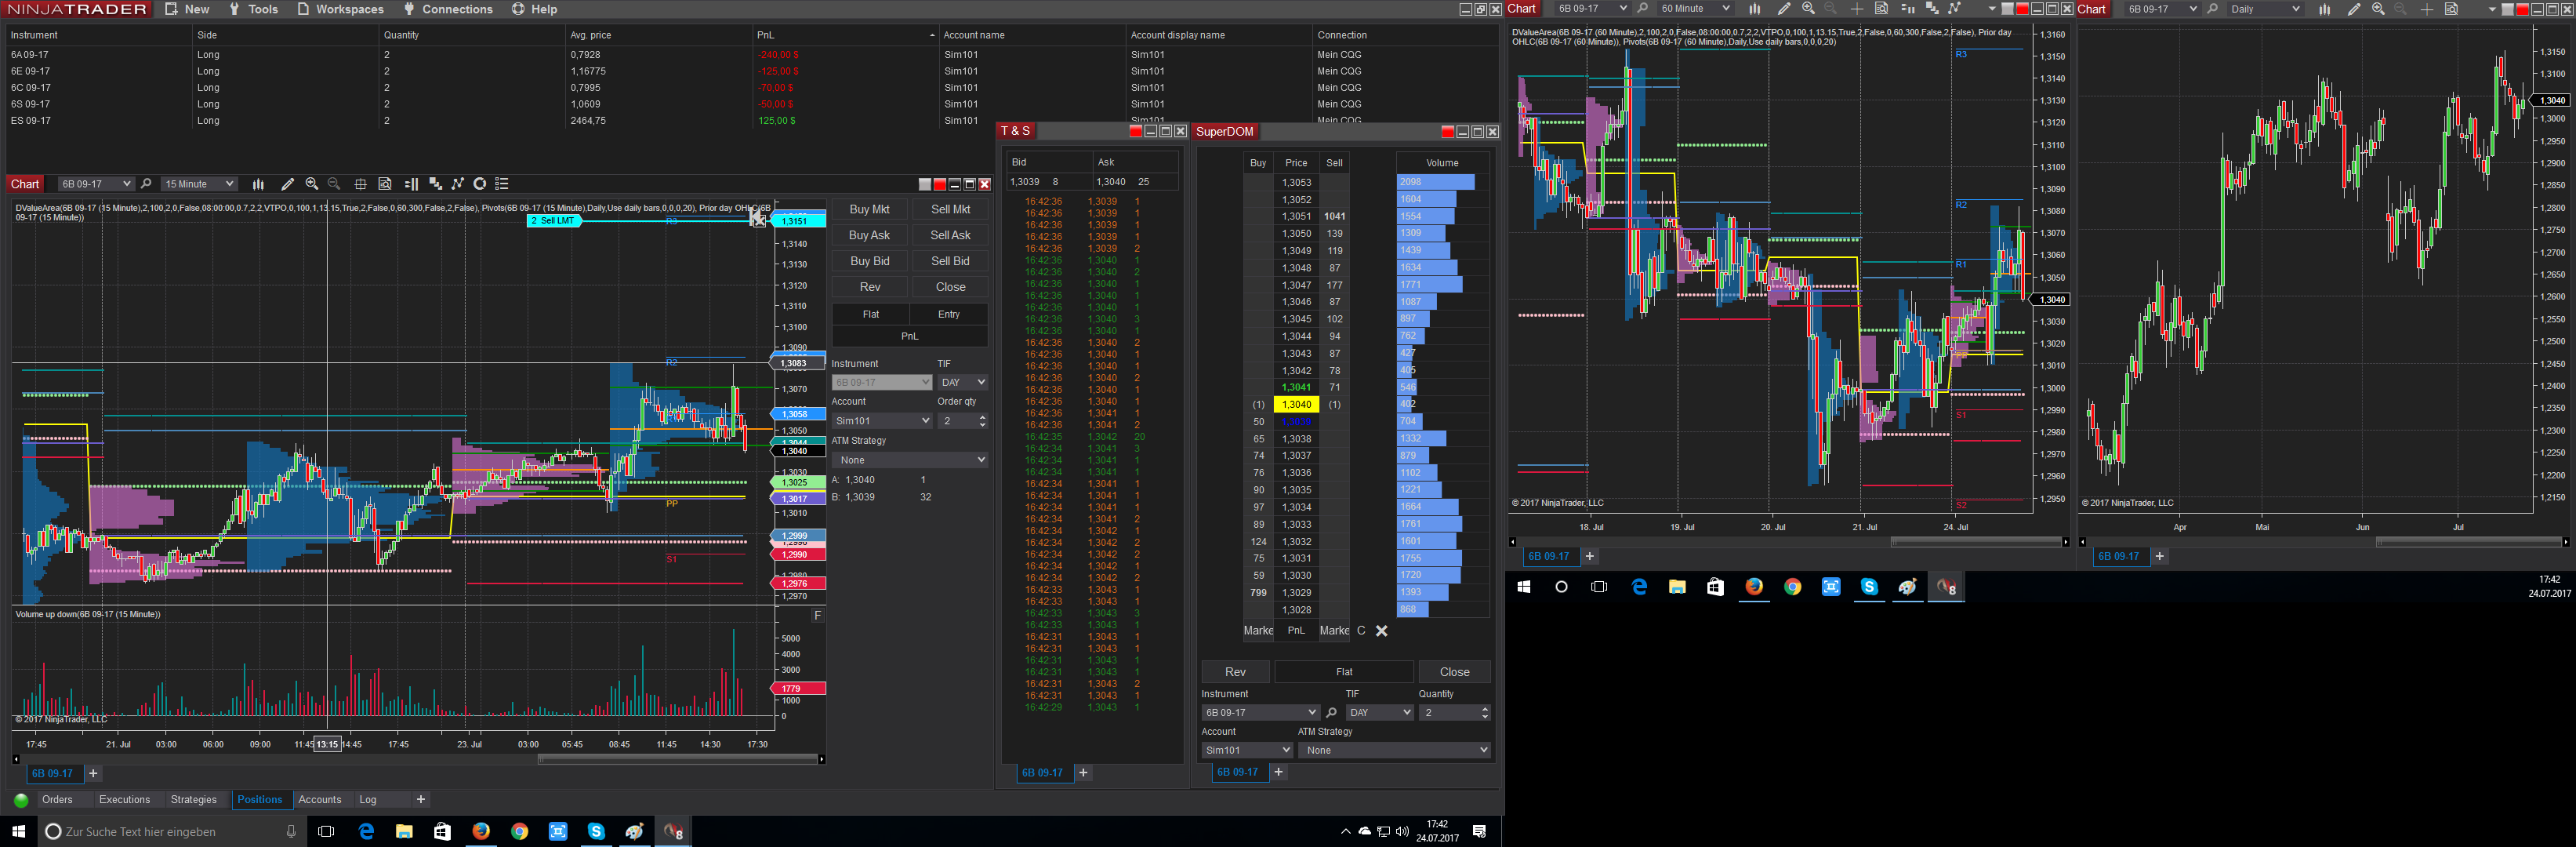This screenshot has width=2576, height=847.
Task: Open TIF dropdown in Chart Trader
Action: [x=963, y=382]
